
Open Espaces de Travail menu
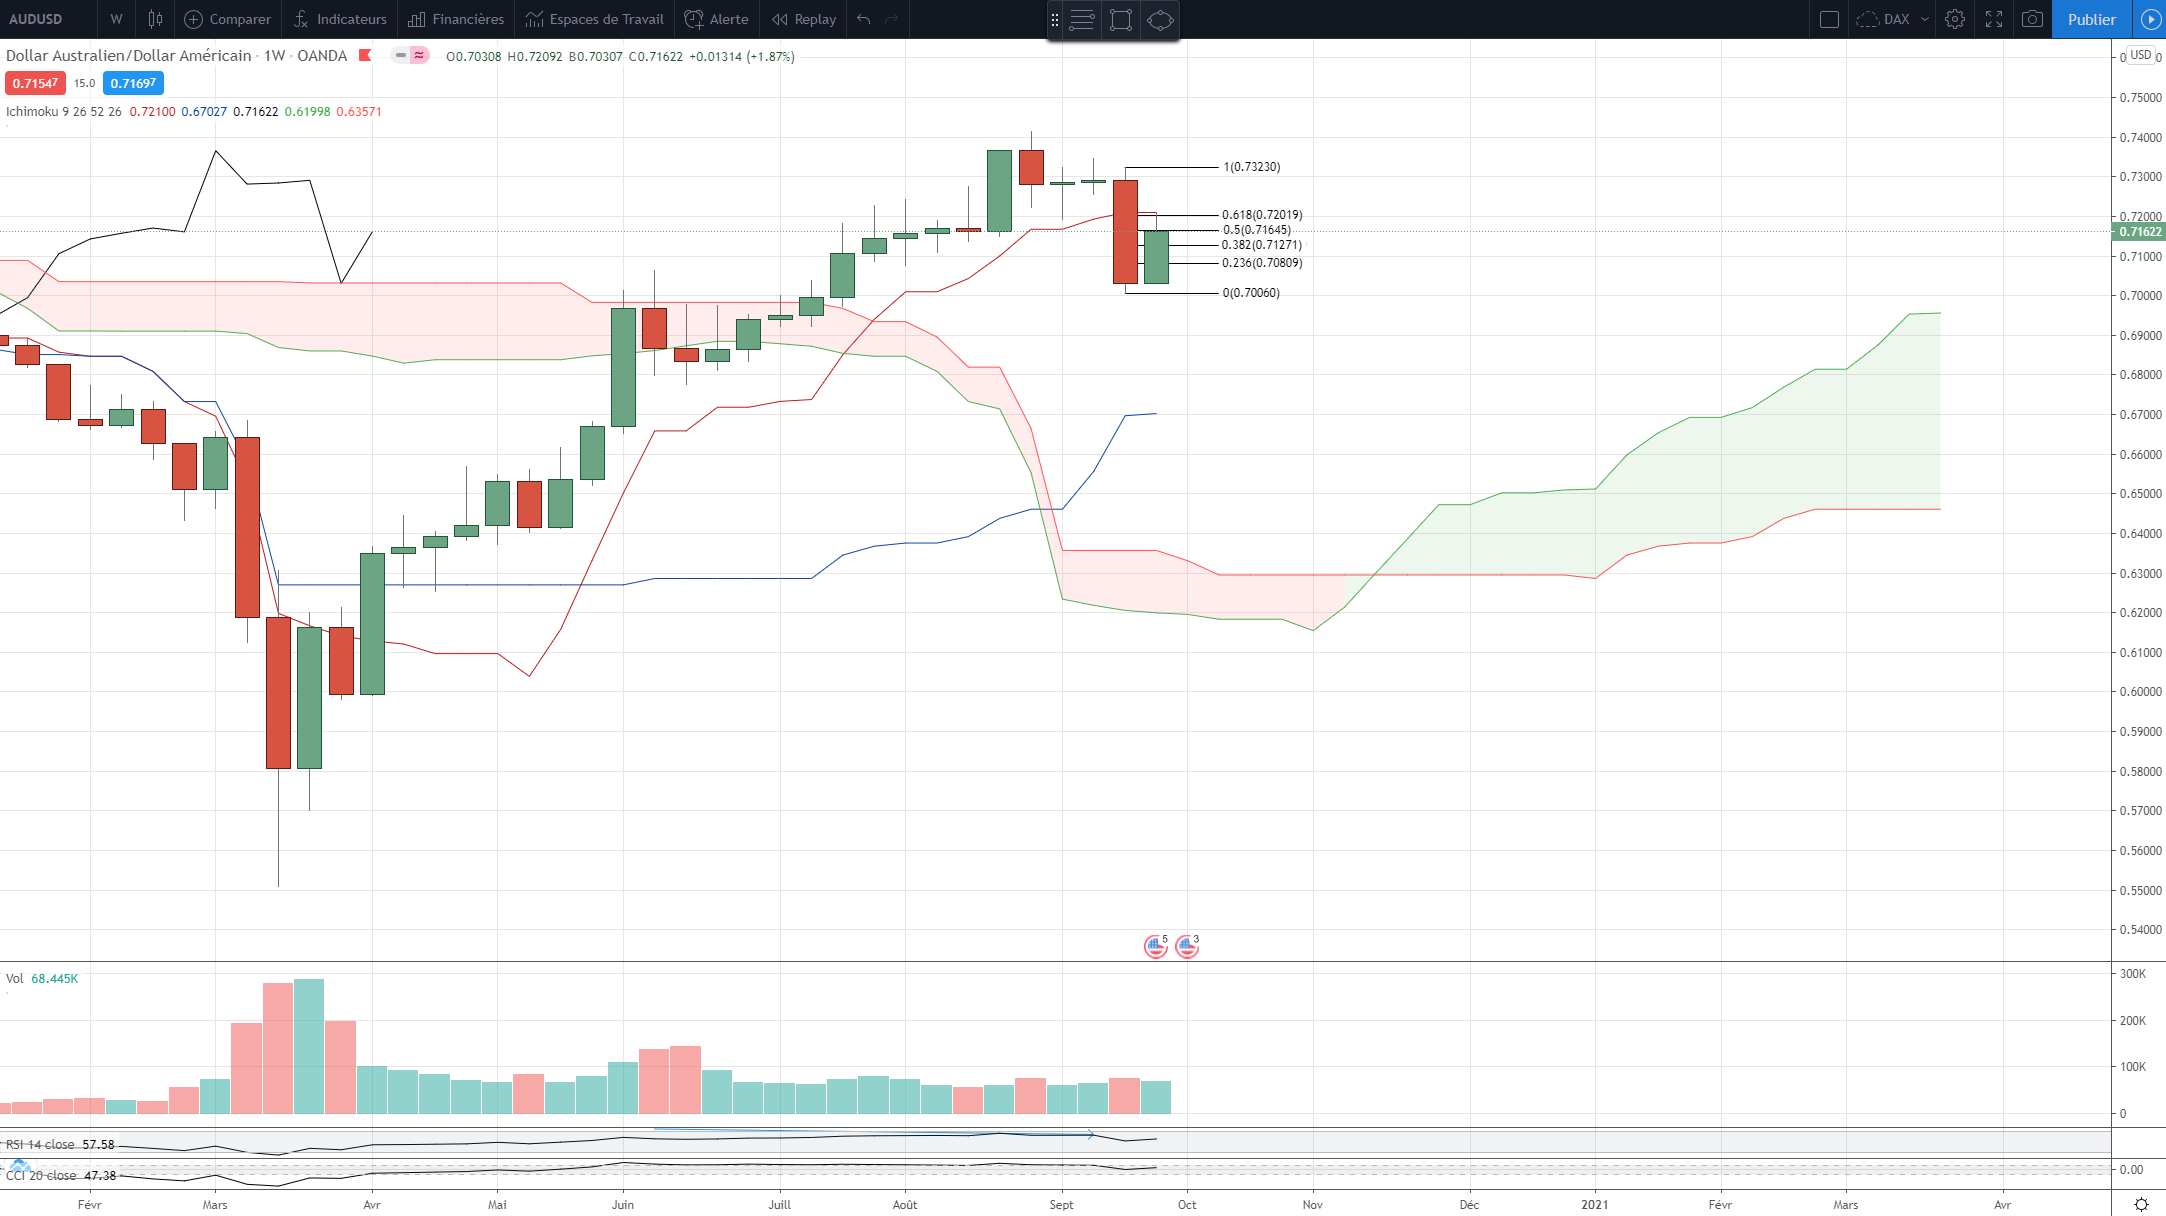pyautogui.click(x=595, y=19)
